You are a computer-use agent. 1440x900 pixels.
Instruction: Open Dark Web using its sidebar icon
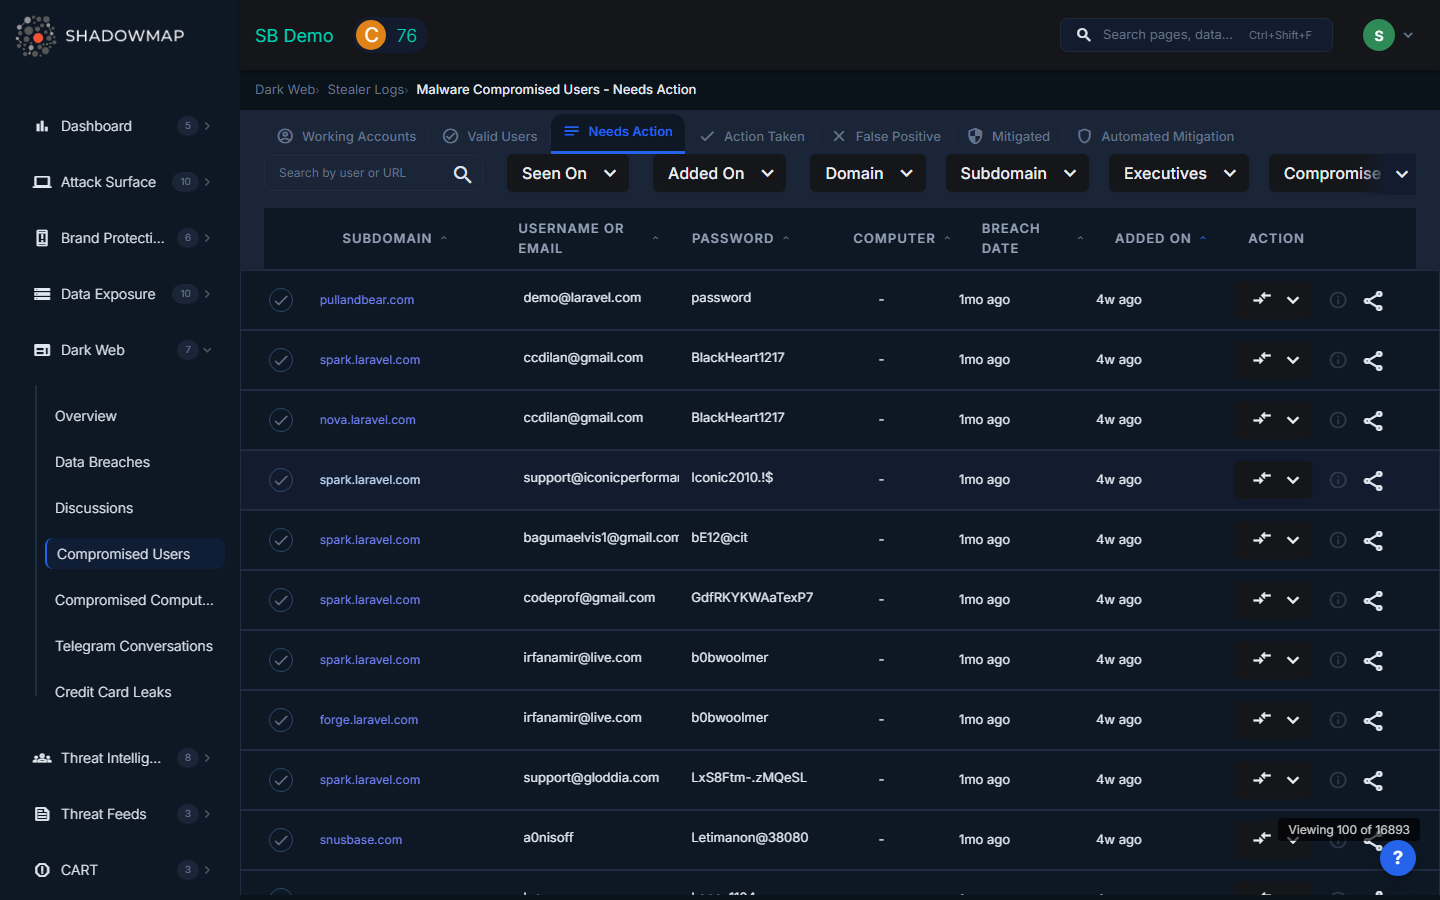(42, 350)
